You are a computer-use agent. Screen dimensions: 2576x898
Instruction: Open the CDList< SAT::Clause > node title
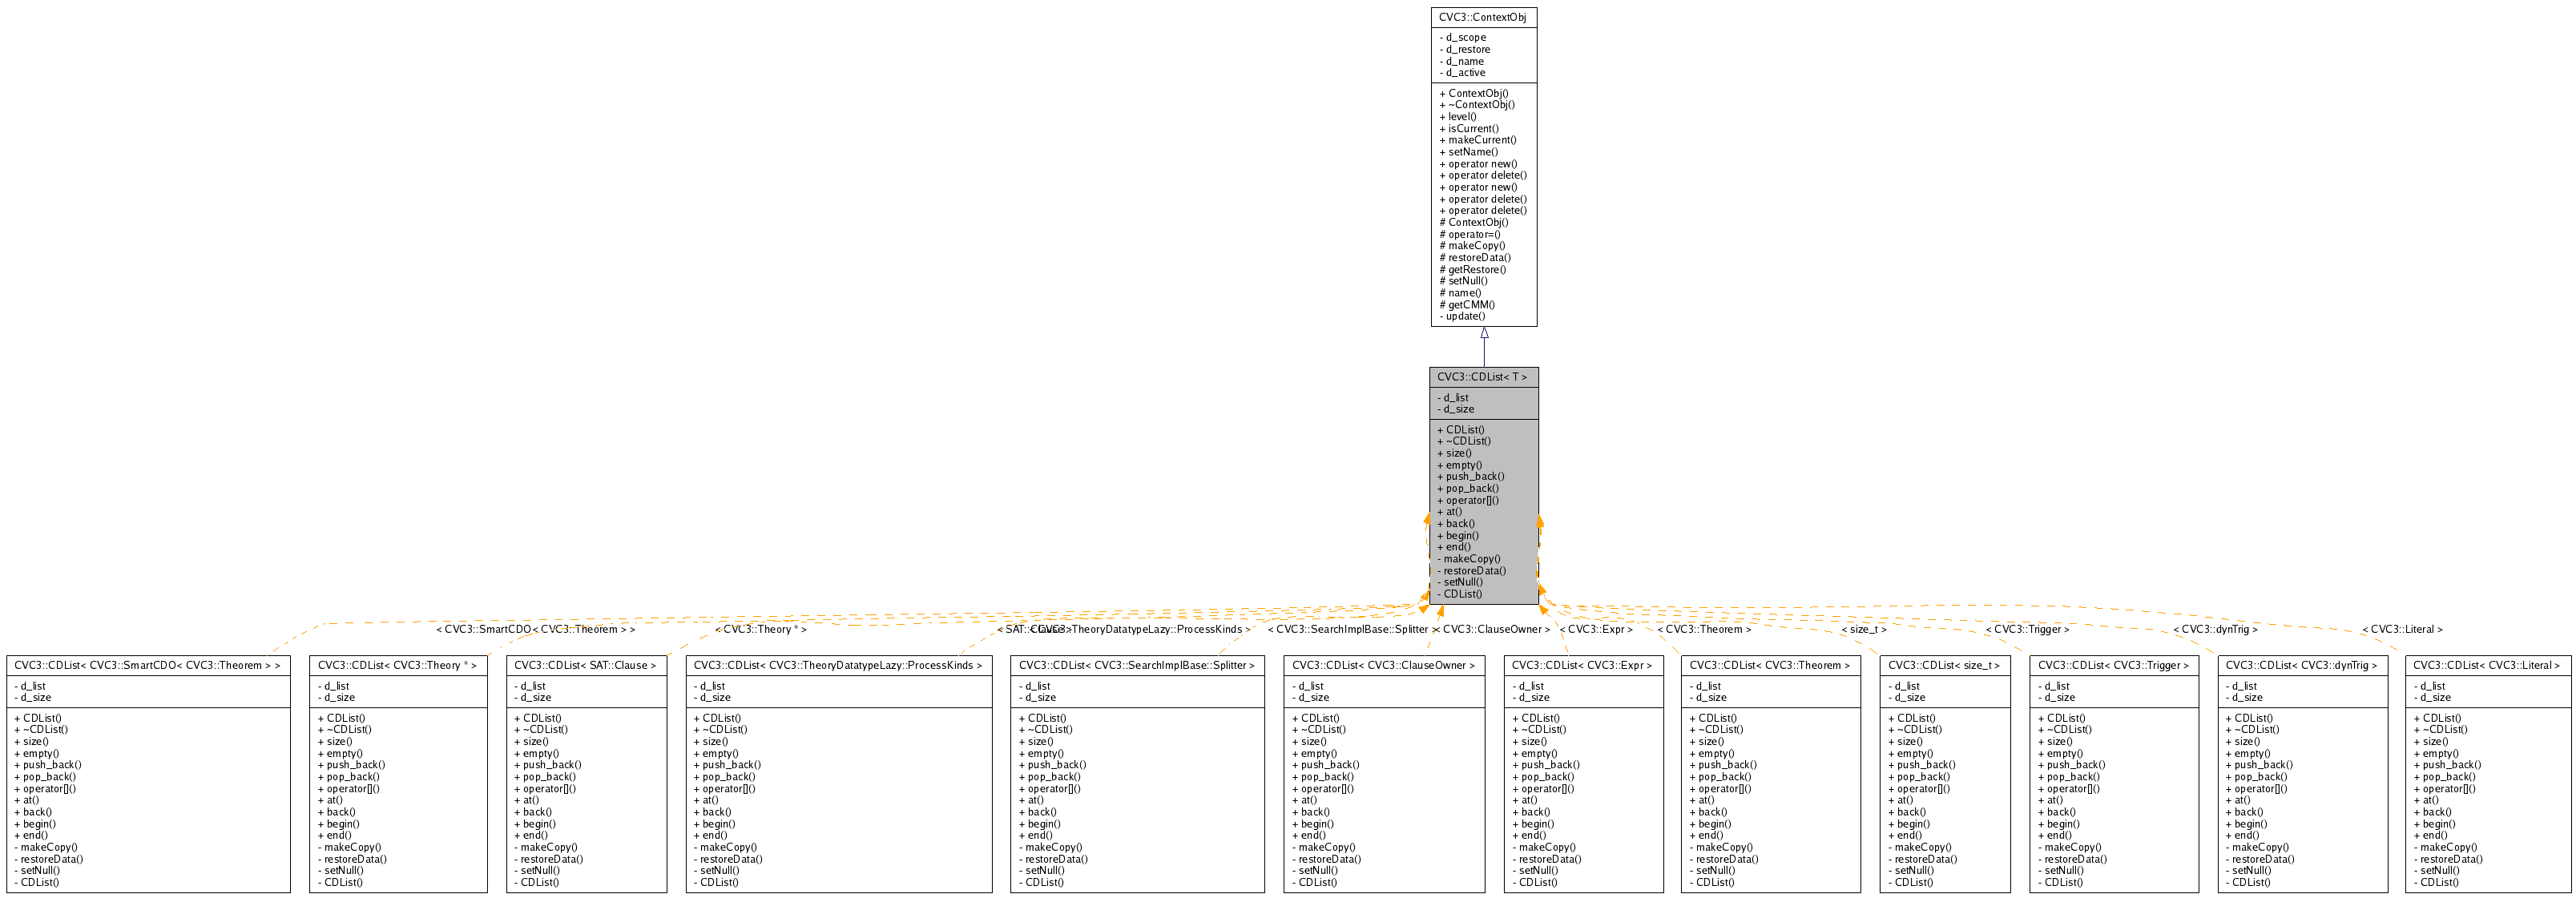[x=585, y=665]
